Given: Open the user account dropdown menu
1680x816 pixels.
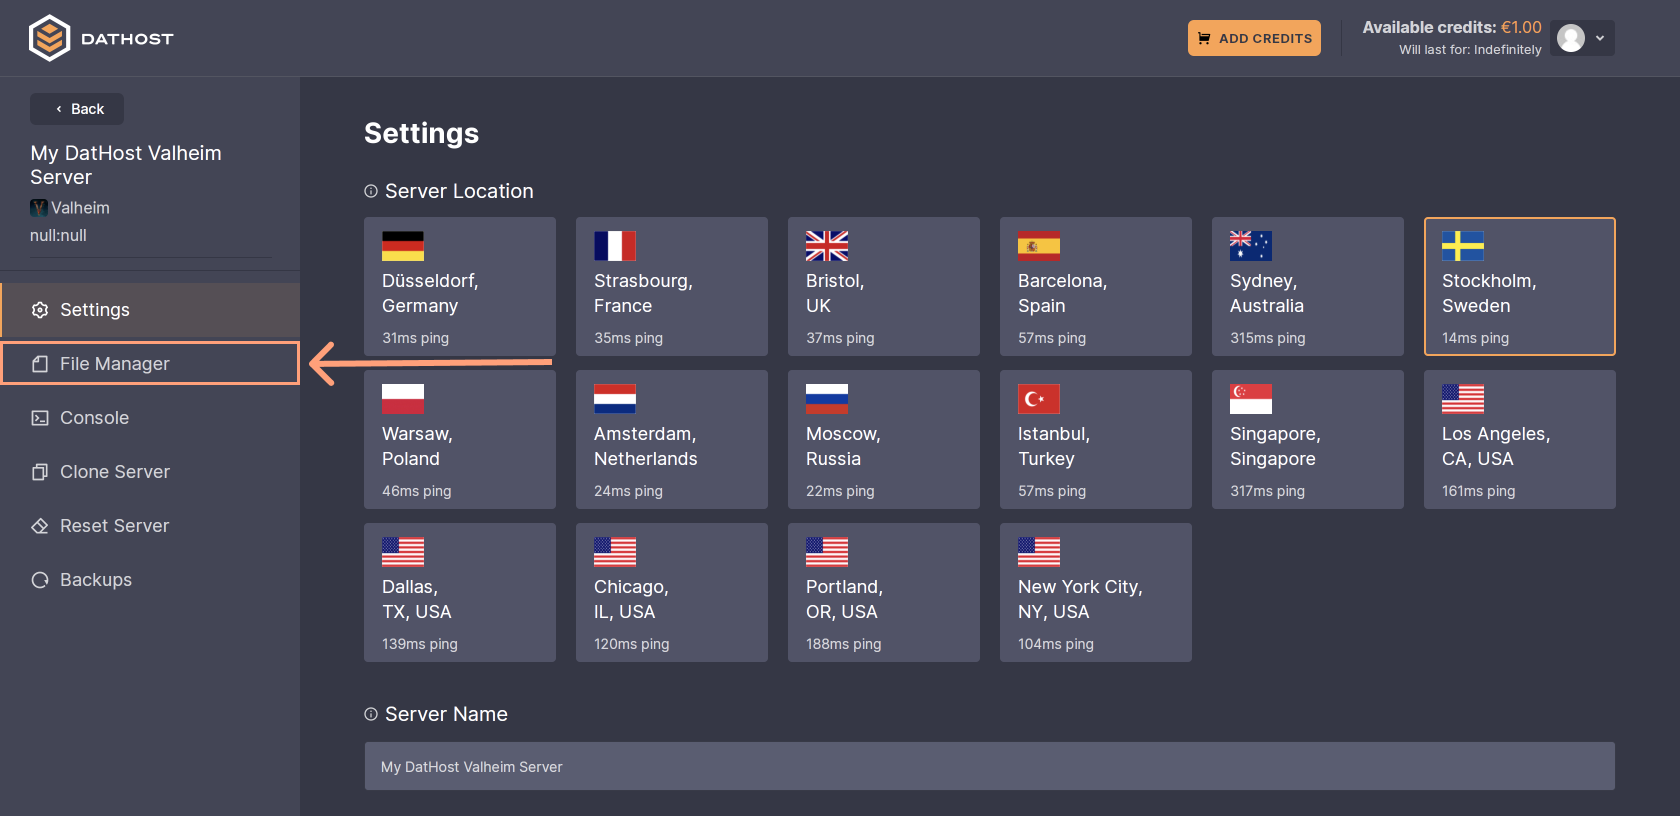Looking at the screenshot, I should (1600, 38).
